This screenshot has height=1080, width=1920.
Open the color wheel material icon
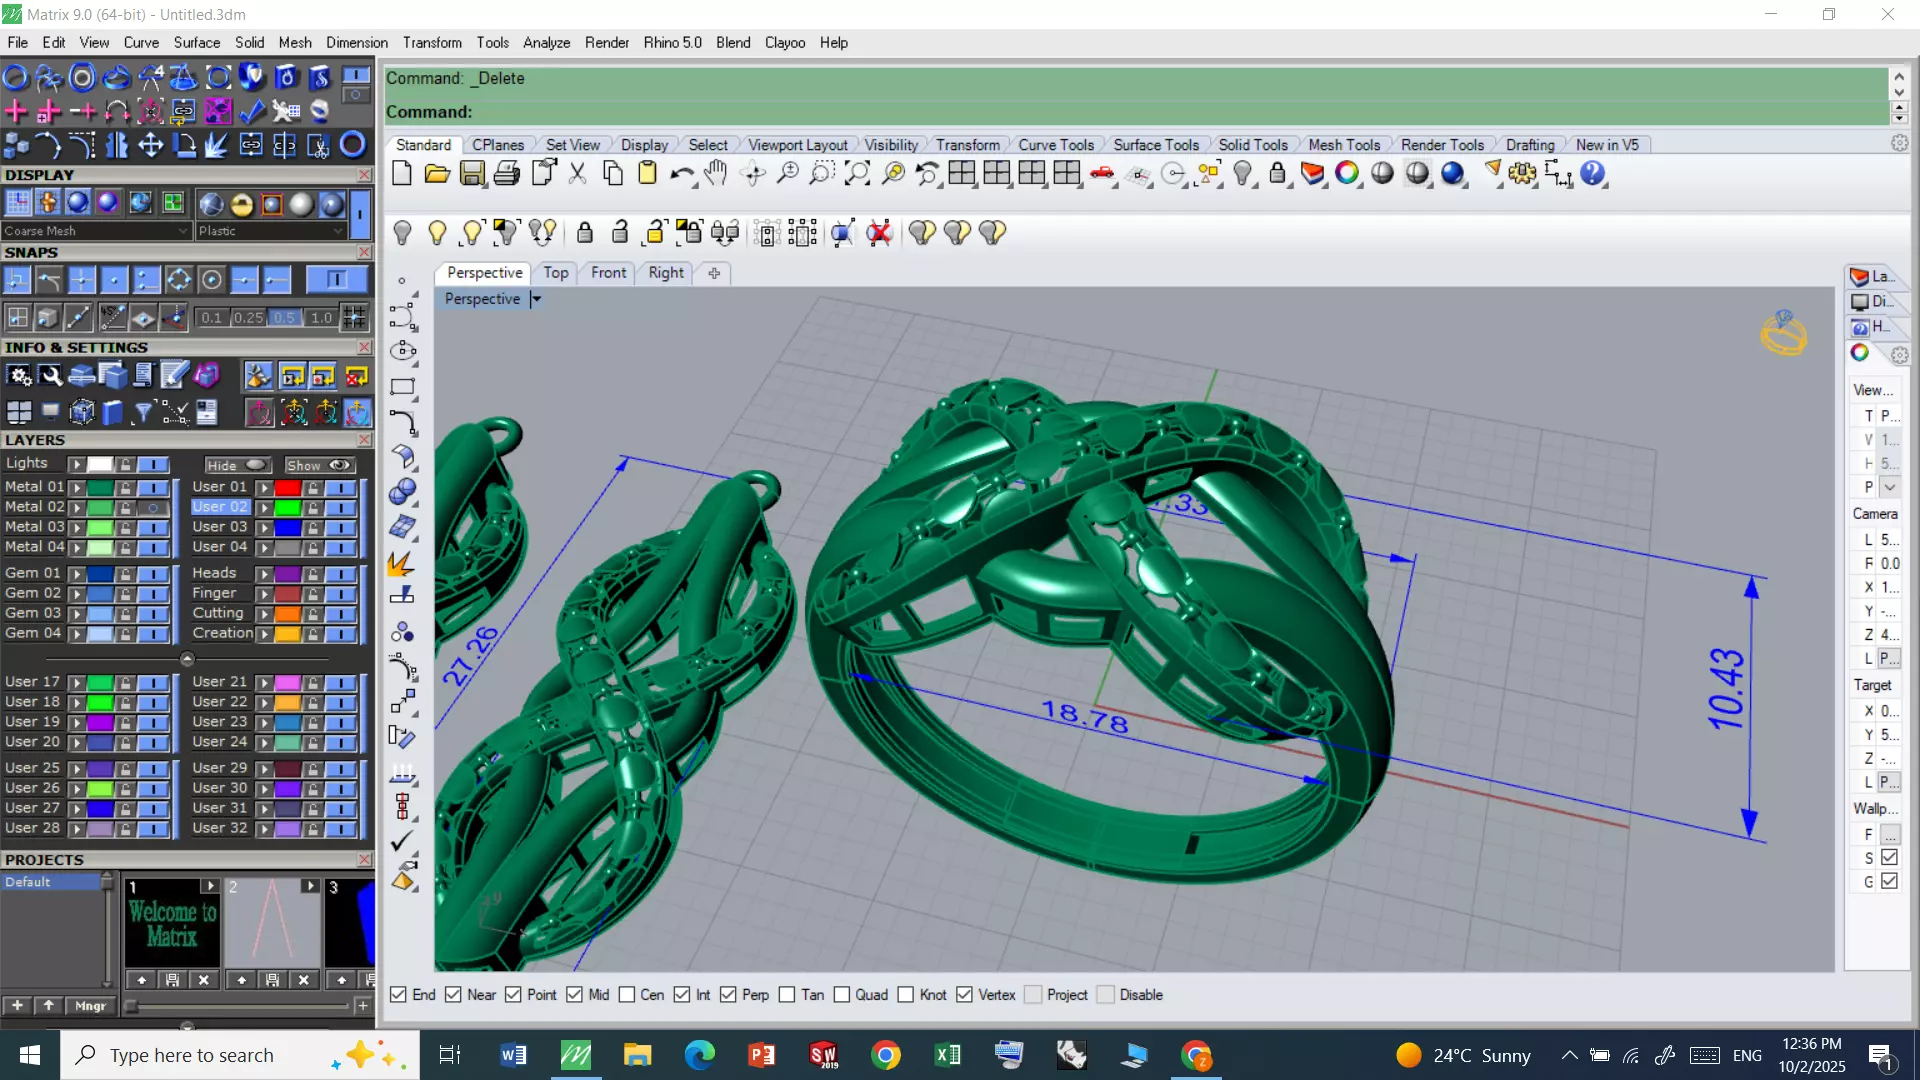click(x=1347, y=174)
